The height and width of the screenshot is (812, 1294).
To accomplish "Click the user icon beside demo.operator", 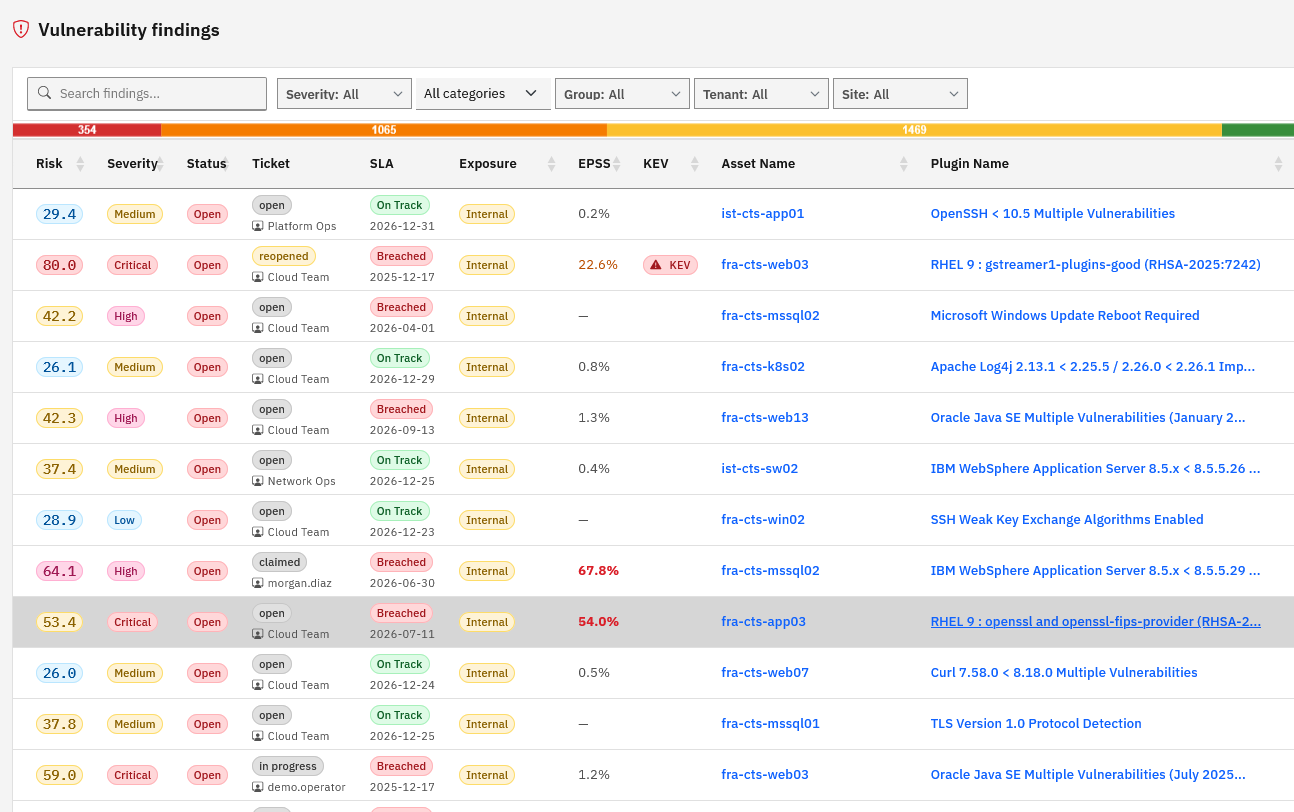I will pos(258,787).
